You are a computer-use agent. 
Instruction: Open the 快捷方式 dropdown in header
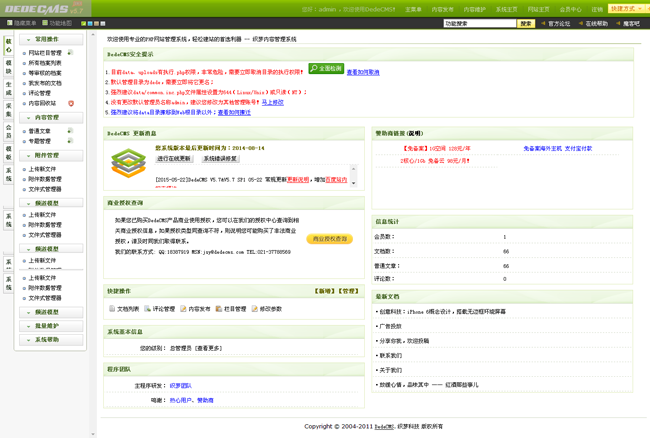(625, 9)
